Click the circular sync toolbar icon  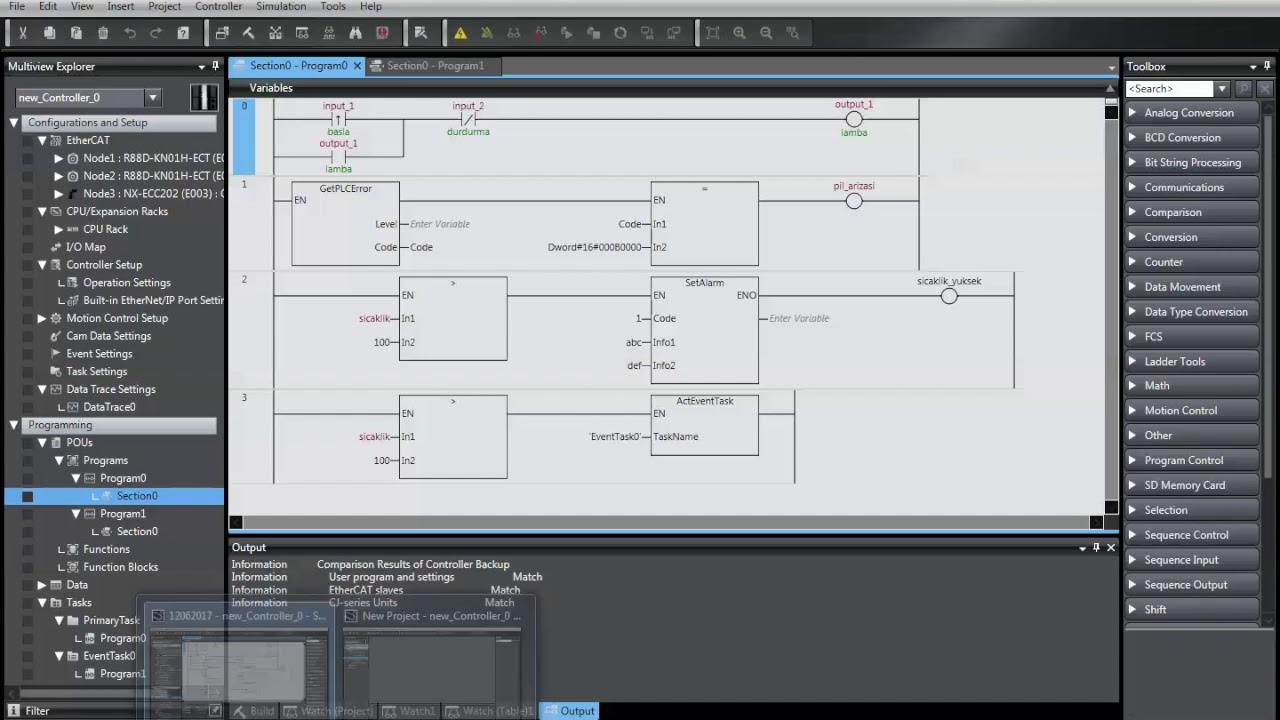(x=620, y=33)
